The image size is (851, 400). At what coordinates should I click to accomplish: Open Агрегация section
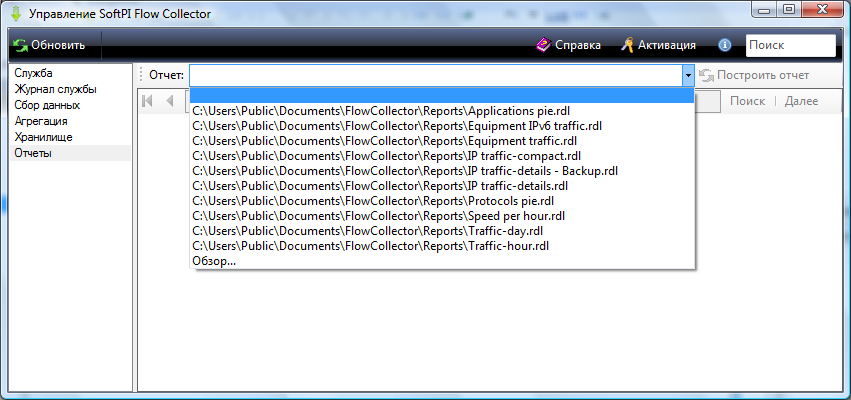click(71, 121)
